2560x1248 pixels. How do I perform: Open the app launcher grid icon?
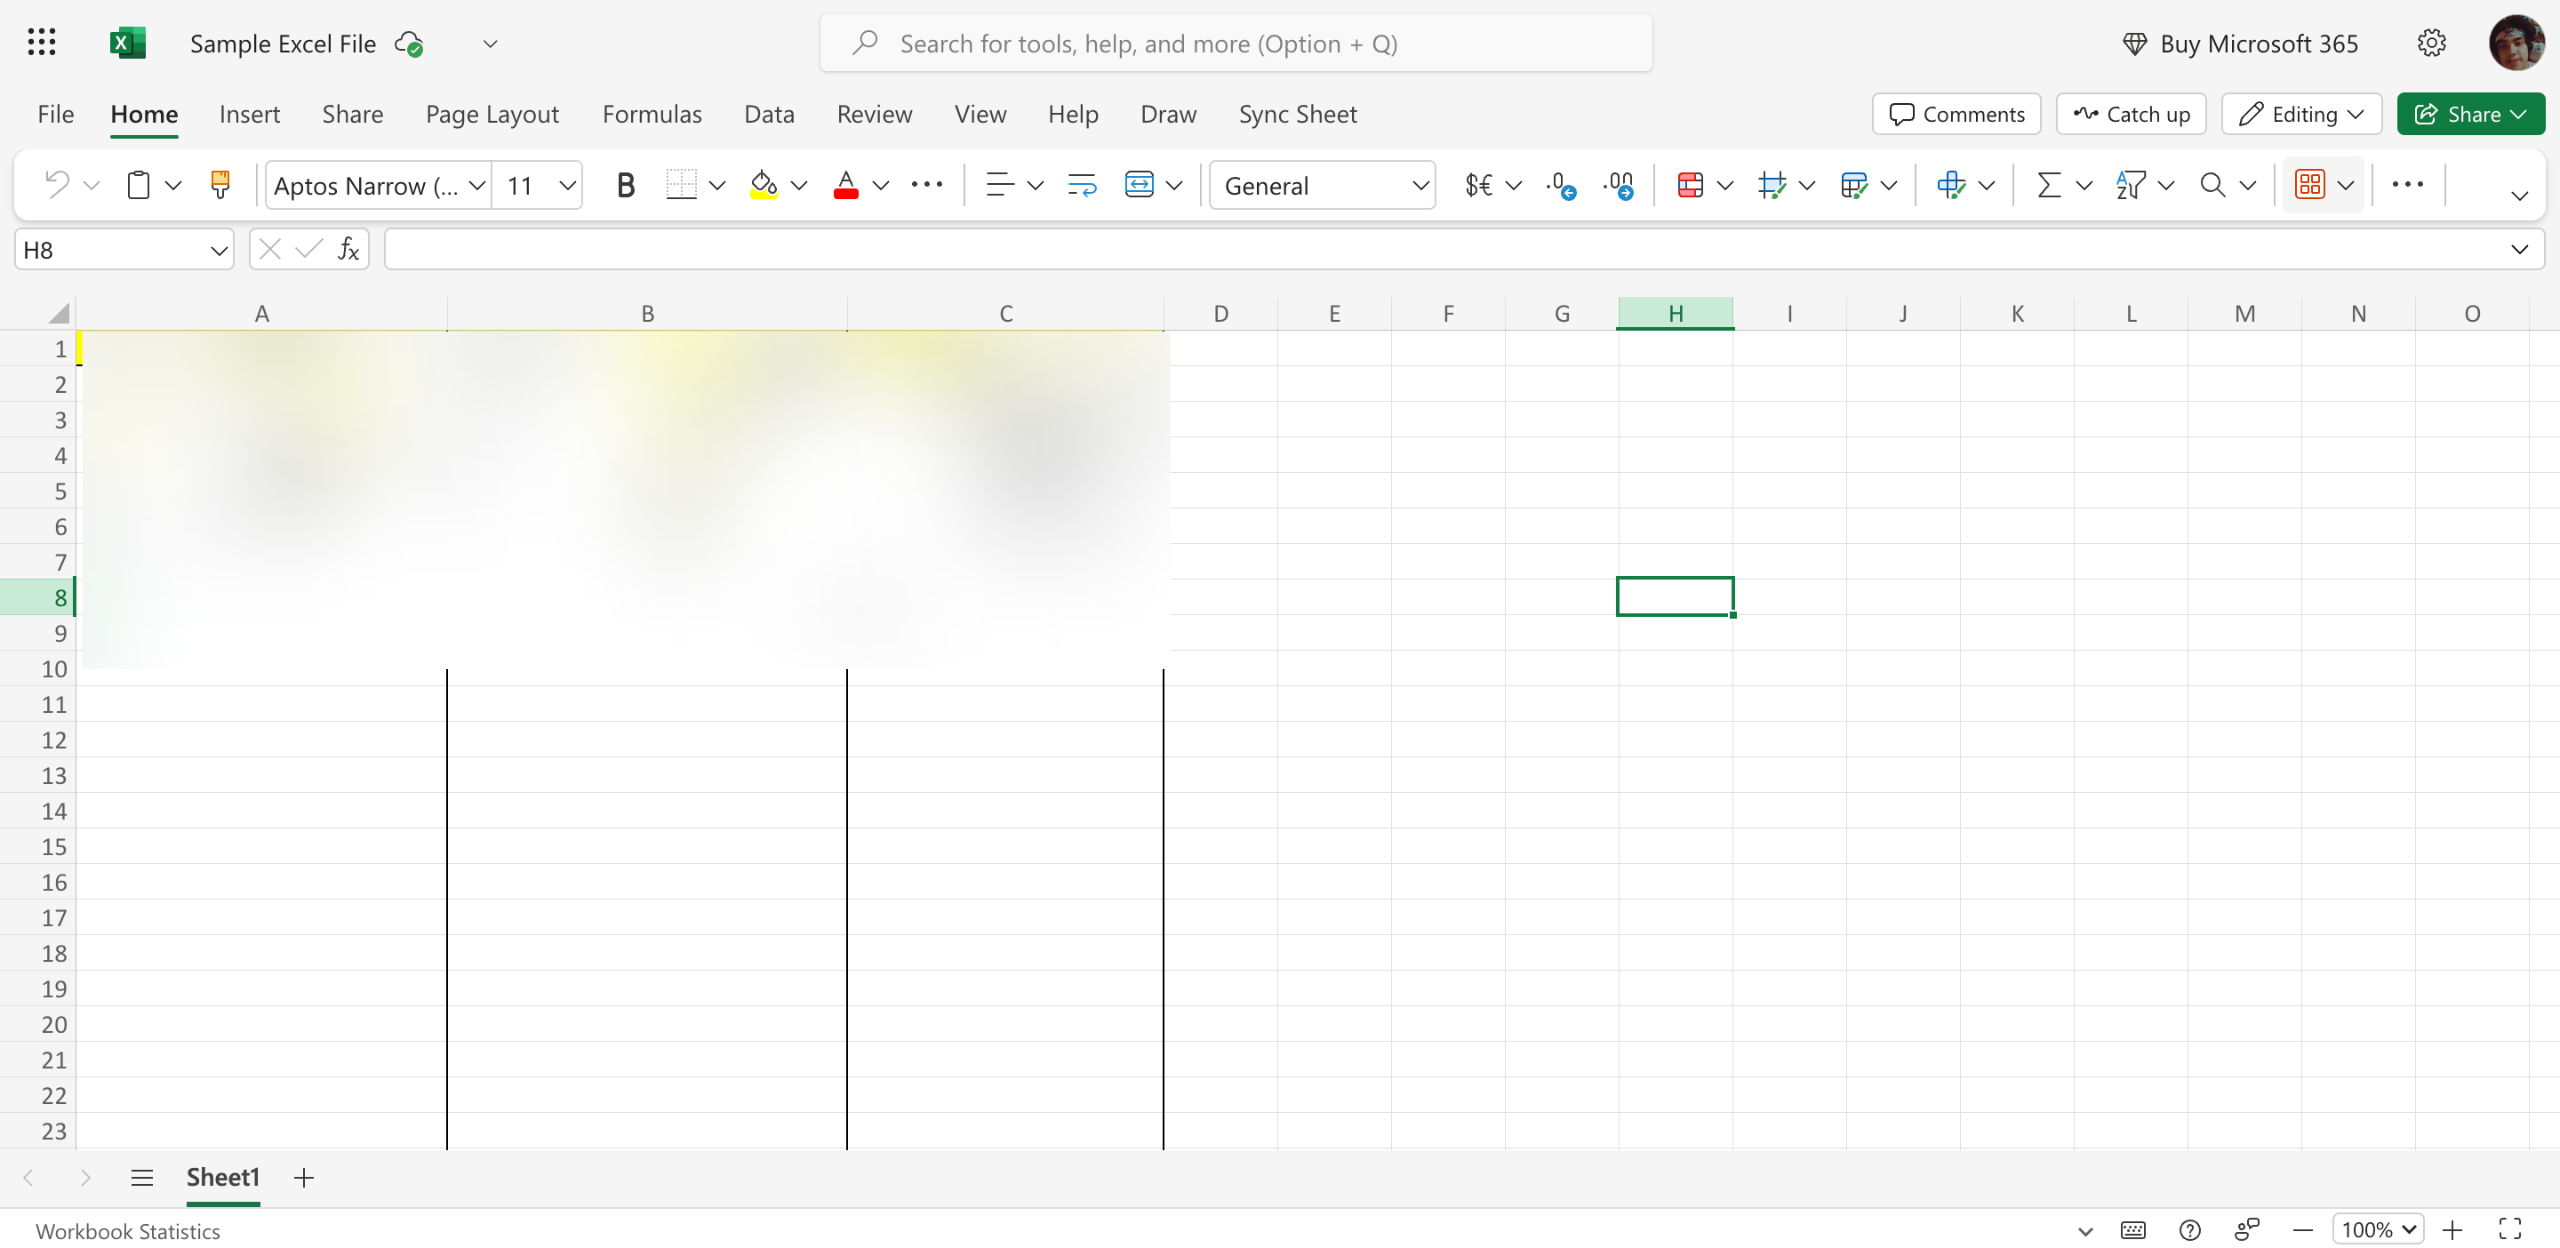click(41, 43)
